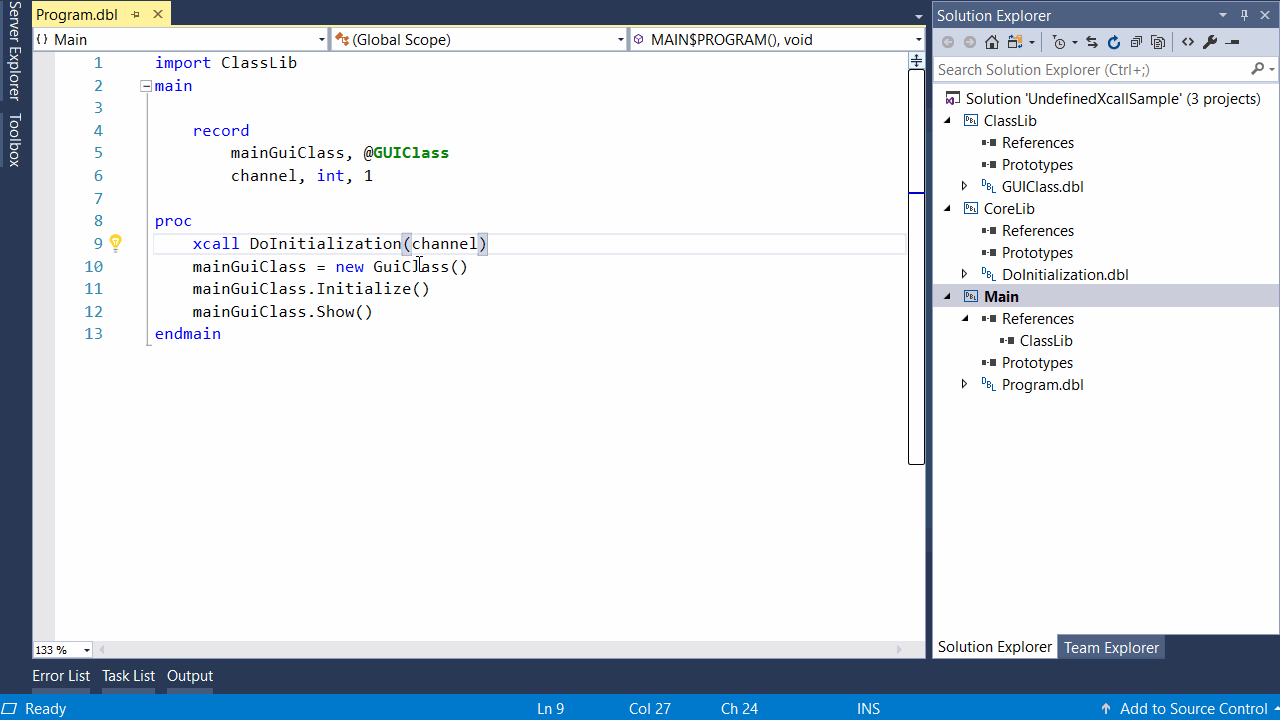1280x720 pixels.
Task: Expand the DoInitialization.dbl file node
Action: (x=965, y=274)
